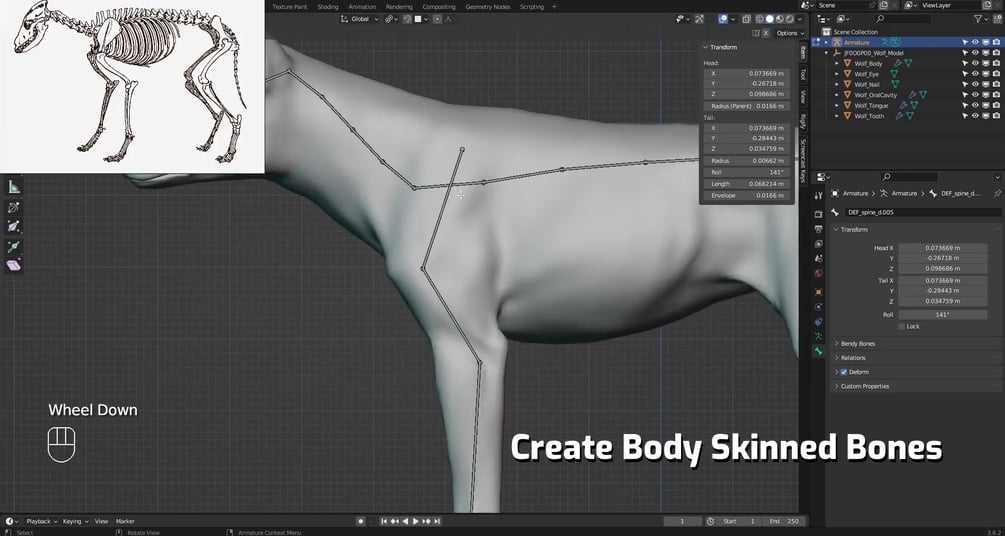Open the Render properties tab icon
The image size is (1005, 536).
818,214
